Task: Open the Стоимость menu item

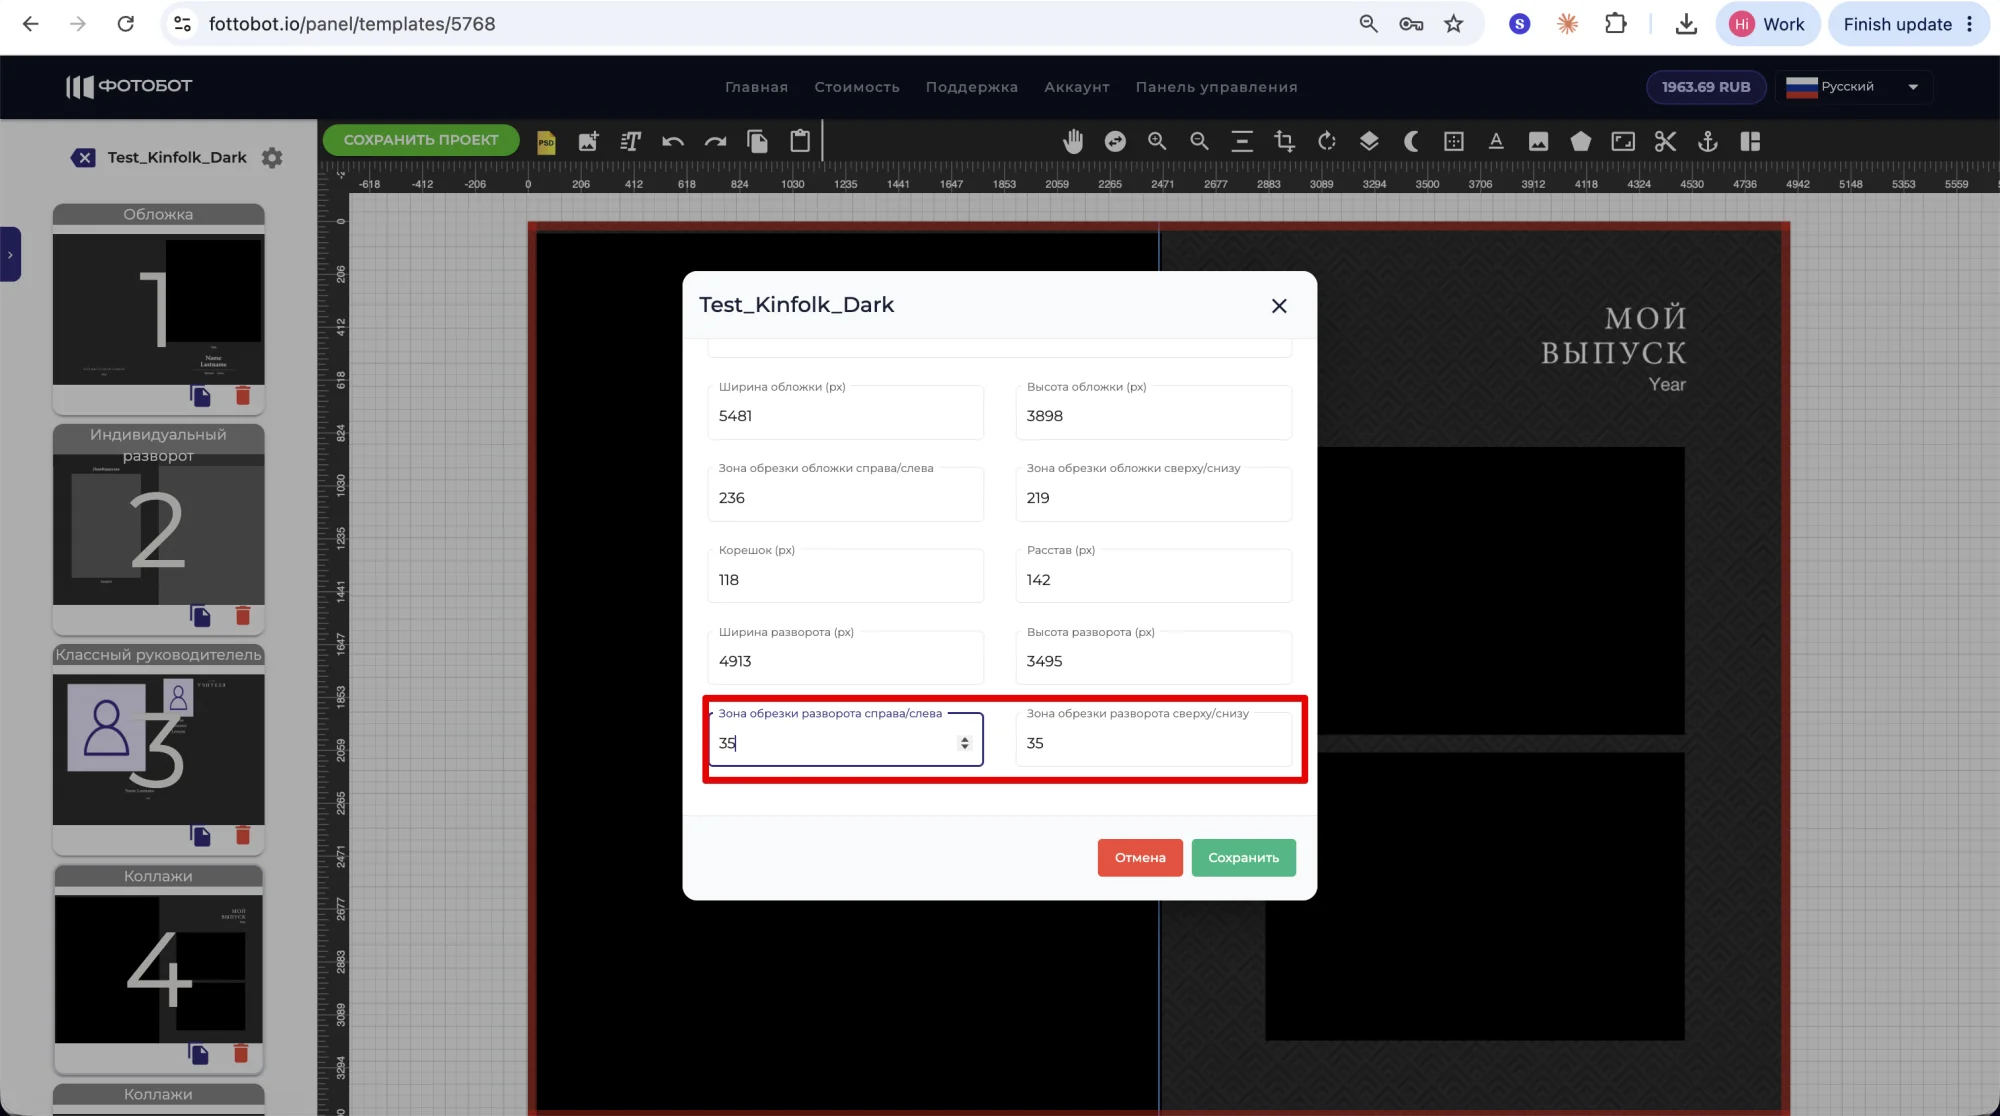Action: point(856,87)
